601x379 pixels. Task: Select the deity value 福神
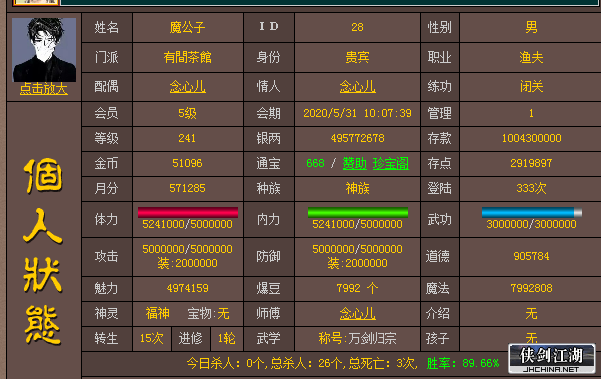(158, 313)
